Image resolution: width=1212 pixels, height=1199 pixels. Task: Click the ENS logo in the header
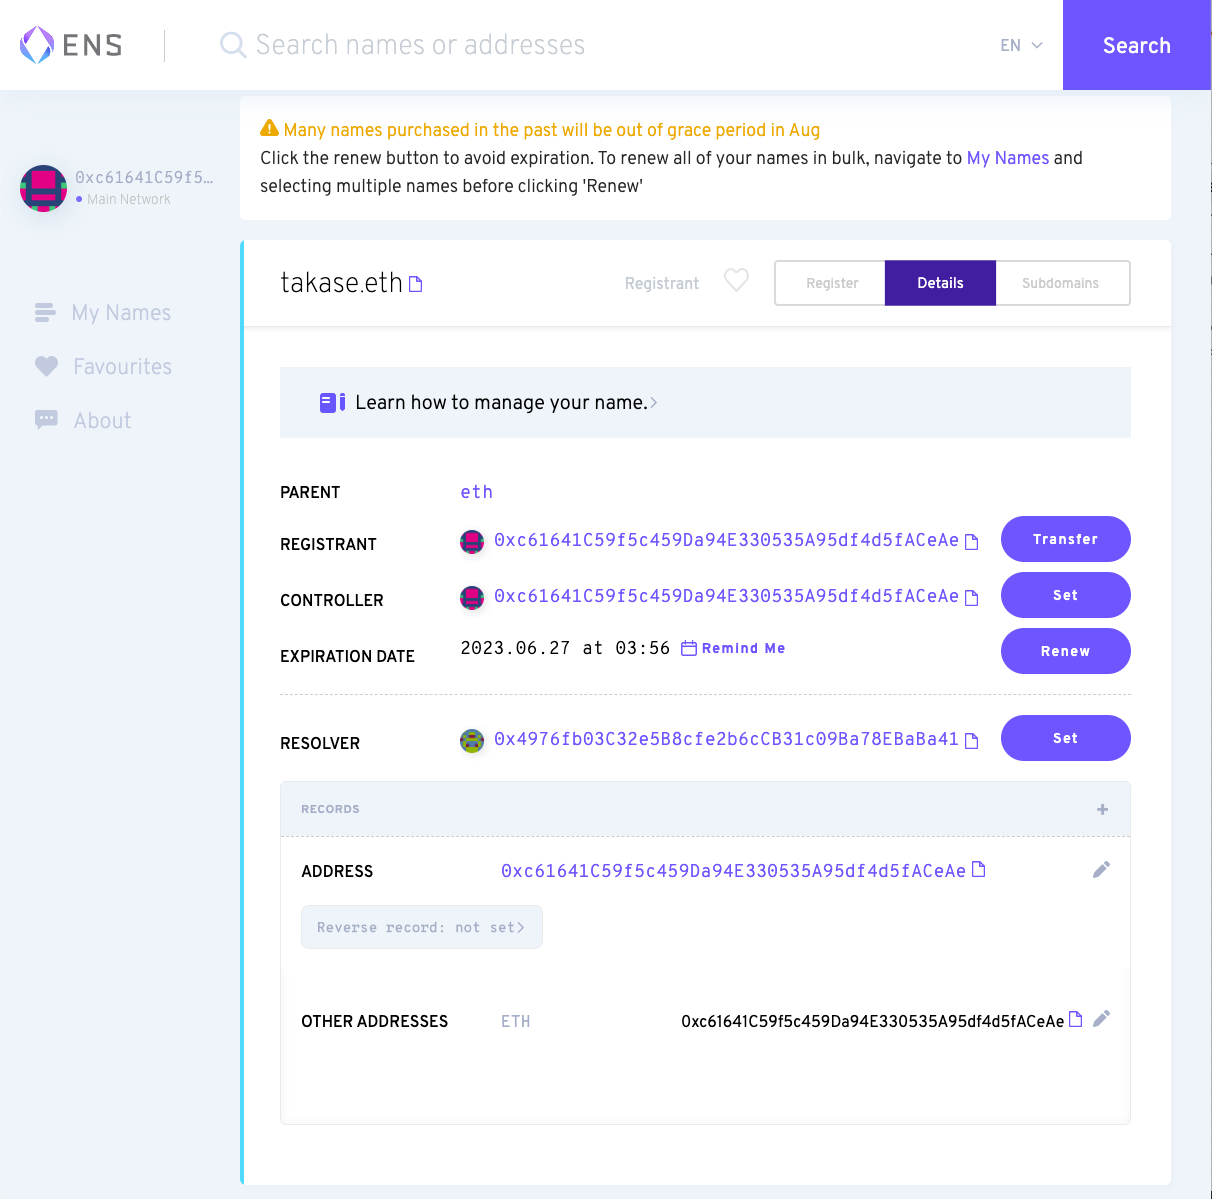click(70, 44)
